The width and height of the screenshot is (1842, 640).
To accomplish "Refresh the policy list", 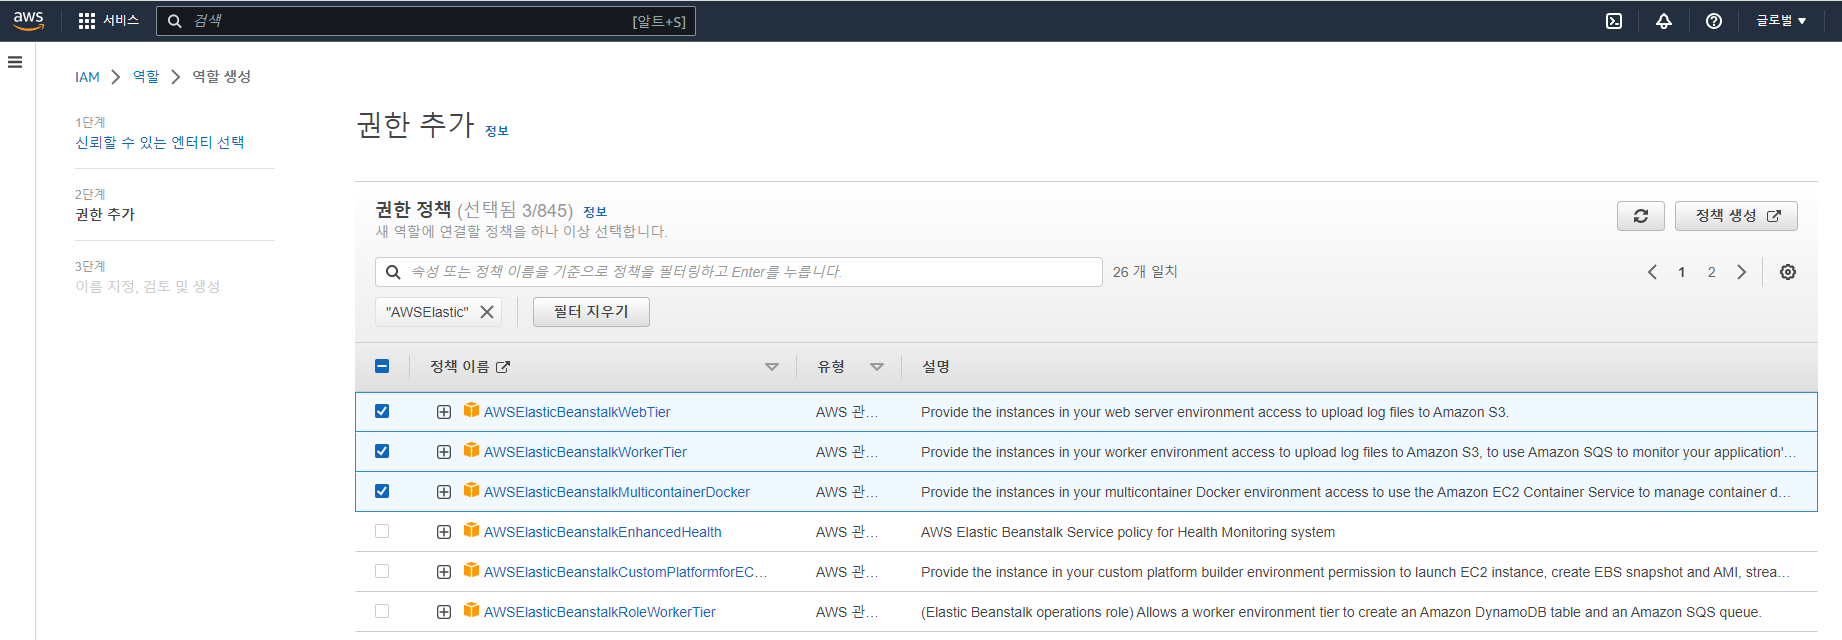I will tap(1641, 216).
